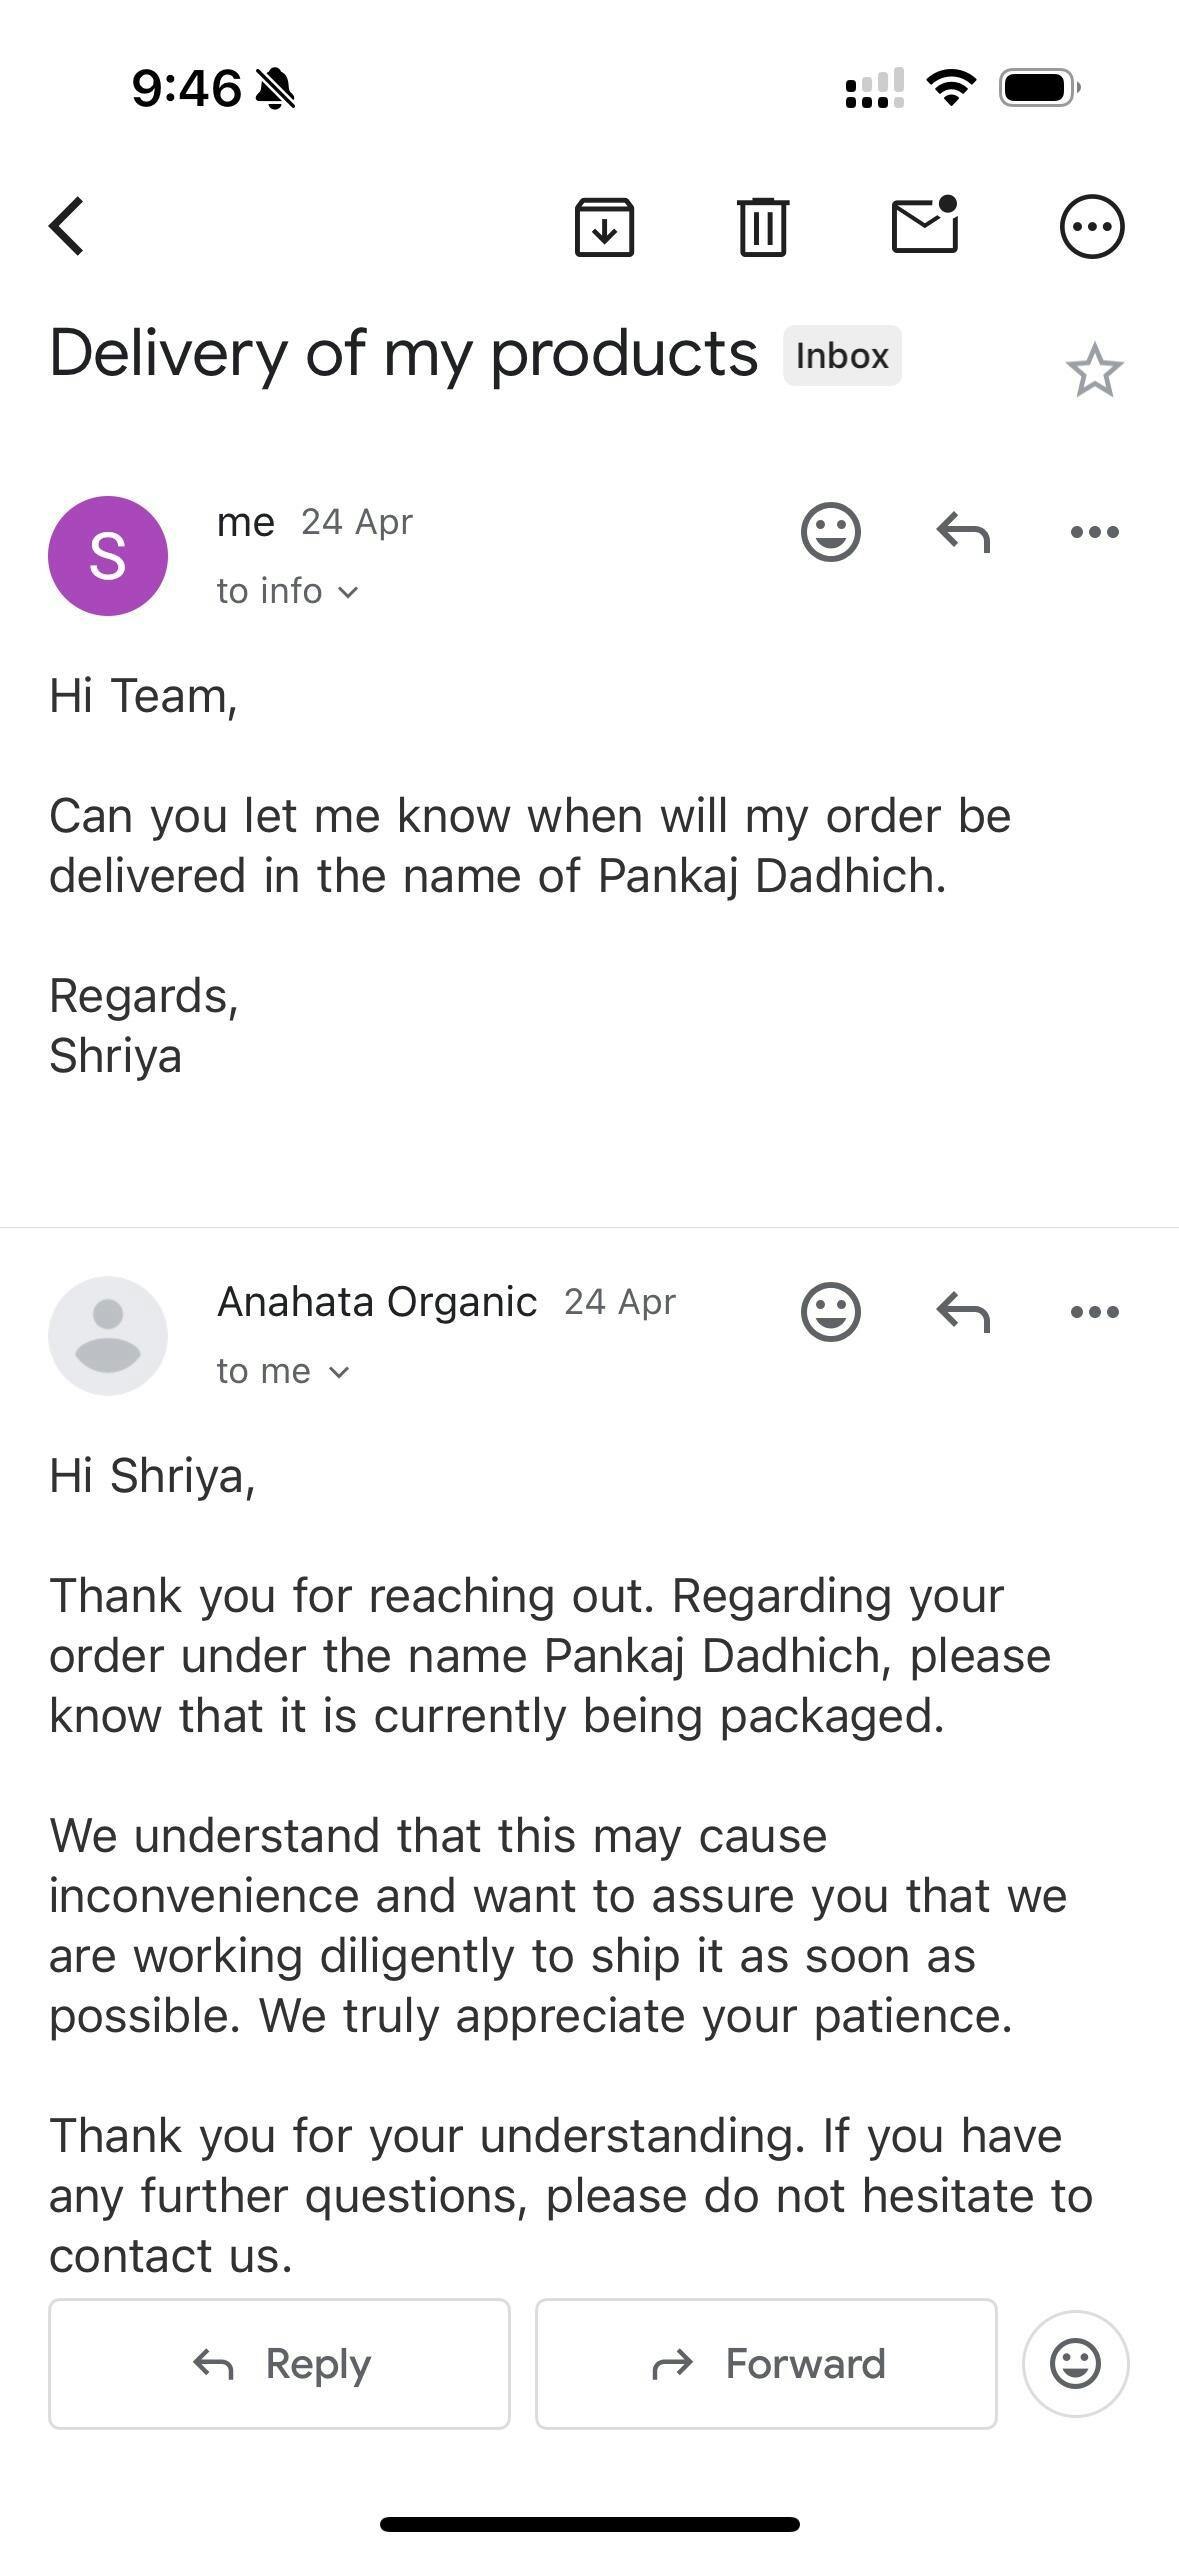
Task: Mark the email as unread
Action: pos(925,224)
